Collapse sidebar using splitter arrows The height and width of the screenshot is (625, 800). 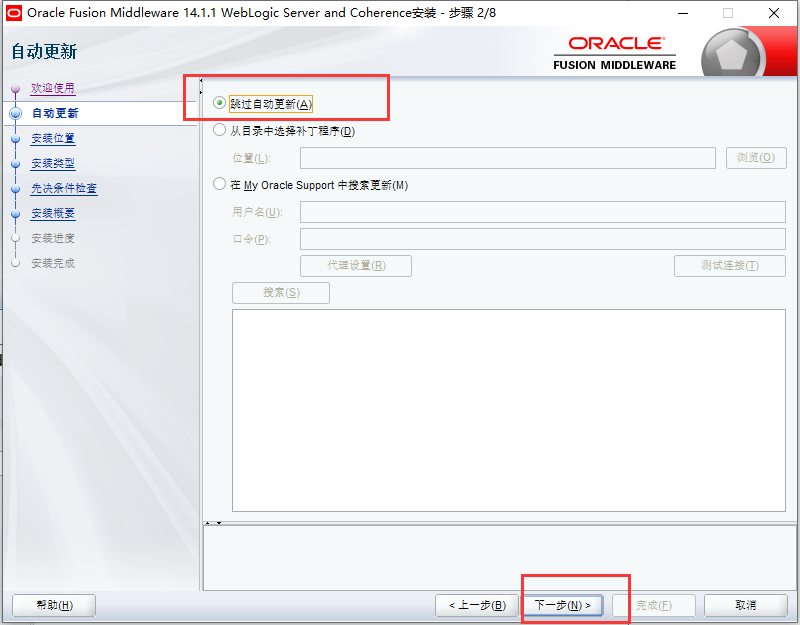[x=201, y=86]
